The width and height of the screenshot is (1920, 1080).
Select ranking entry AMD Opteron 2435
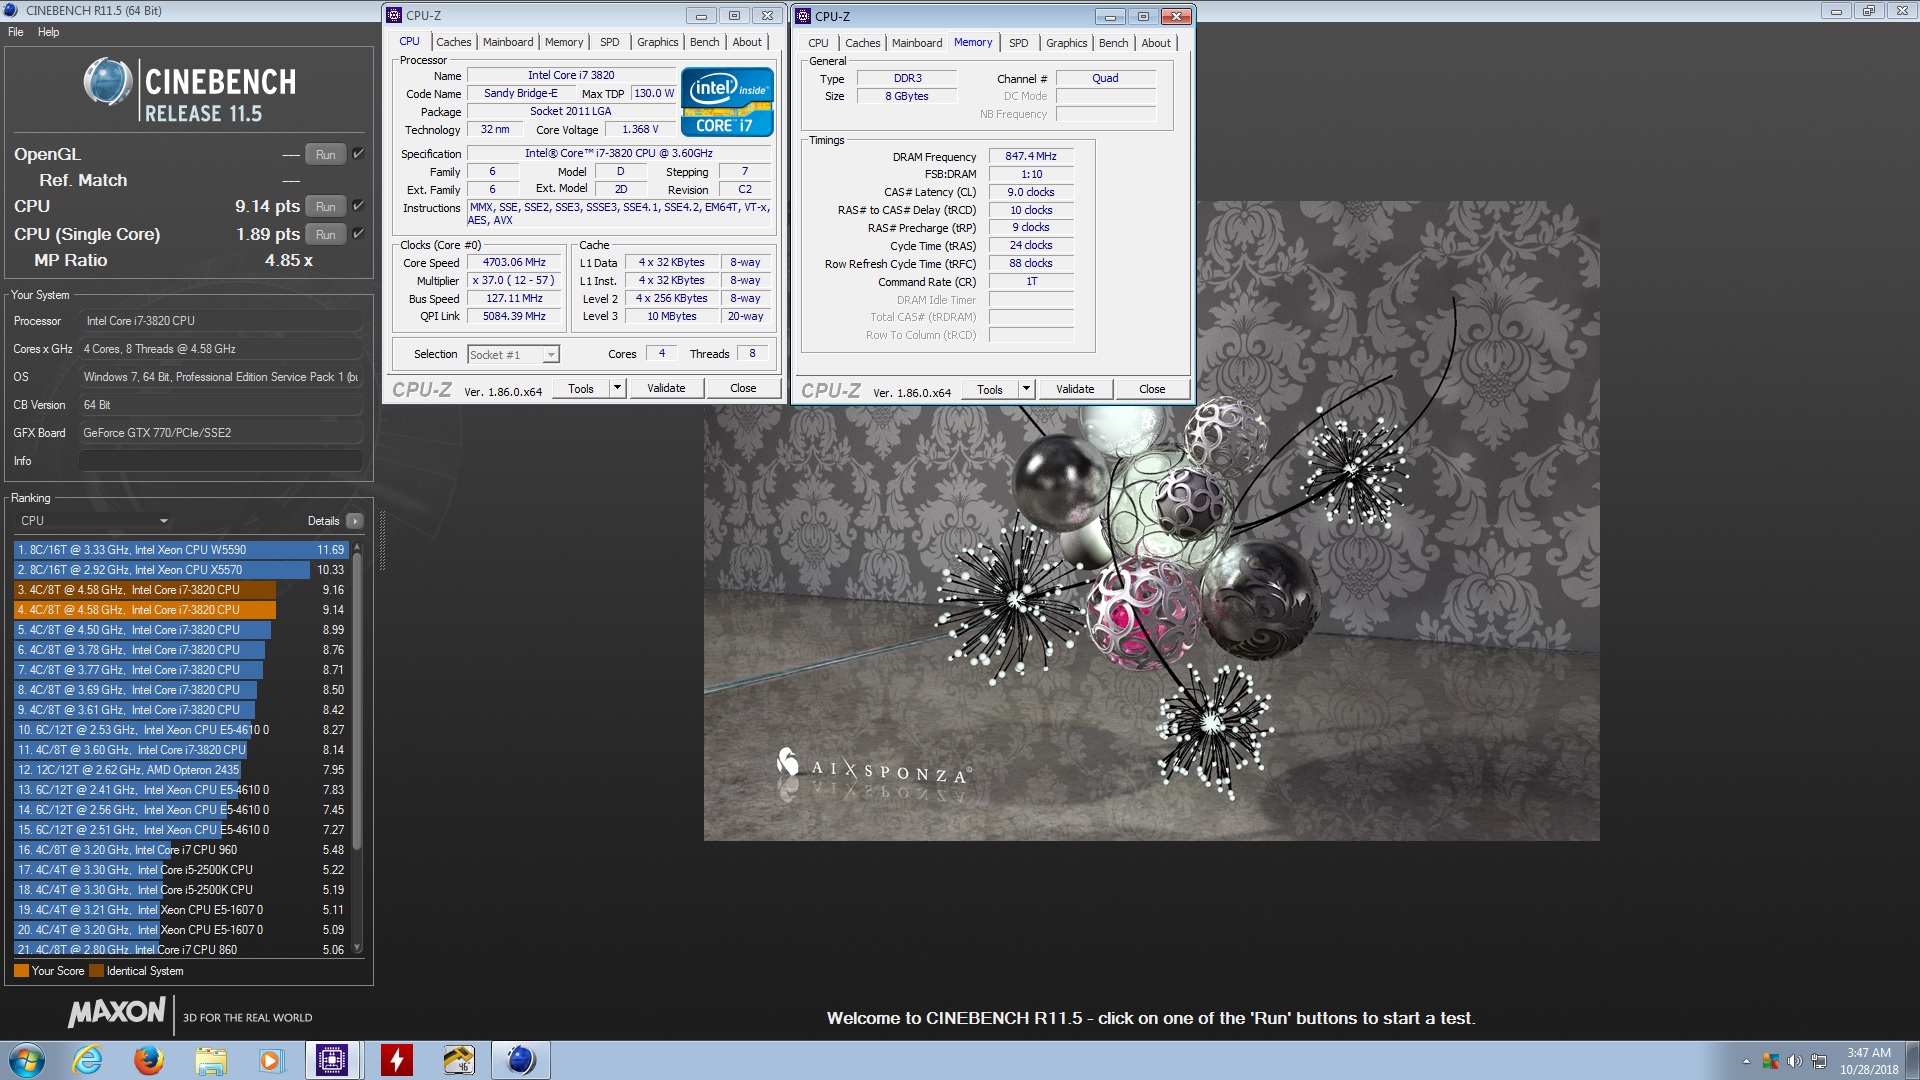click(x=181, y=770)
